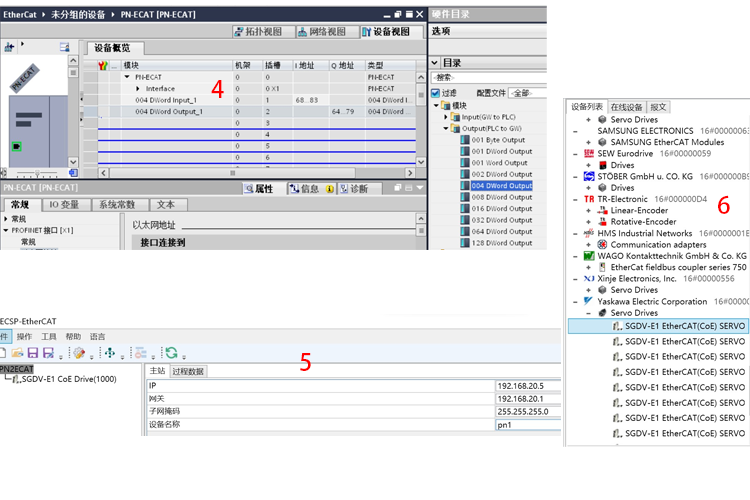Expand the Interface row in device overview
The height and width of the screenshot is (500, 750).
coord(138,89)
